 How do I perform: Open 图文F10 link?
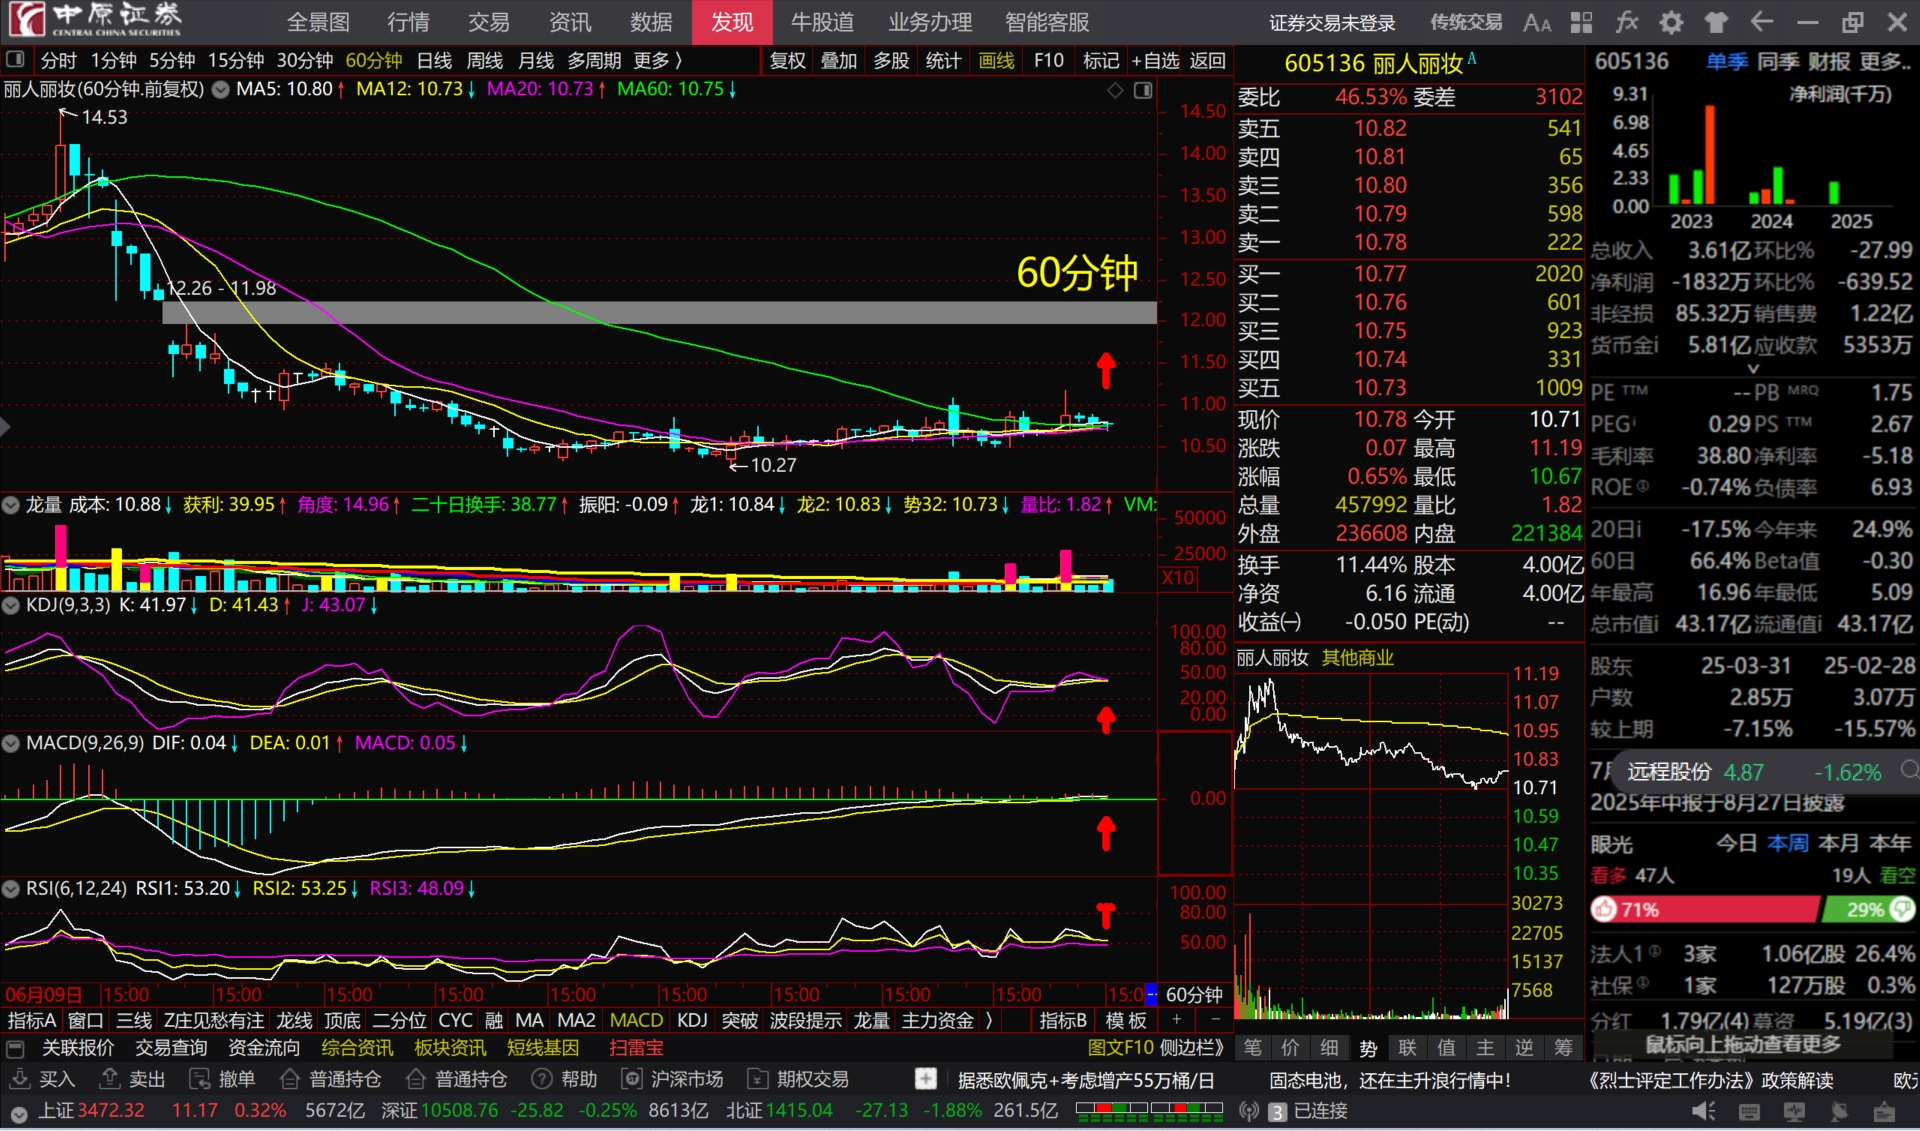tap(1121, 1048)
